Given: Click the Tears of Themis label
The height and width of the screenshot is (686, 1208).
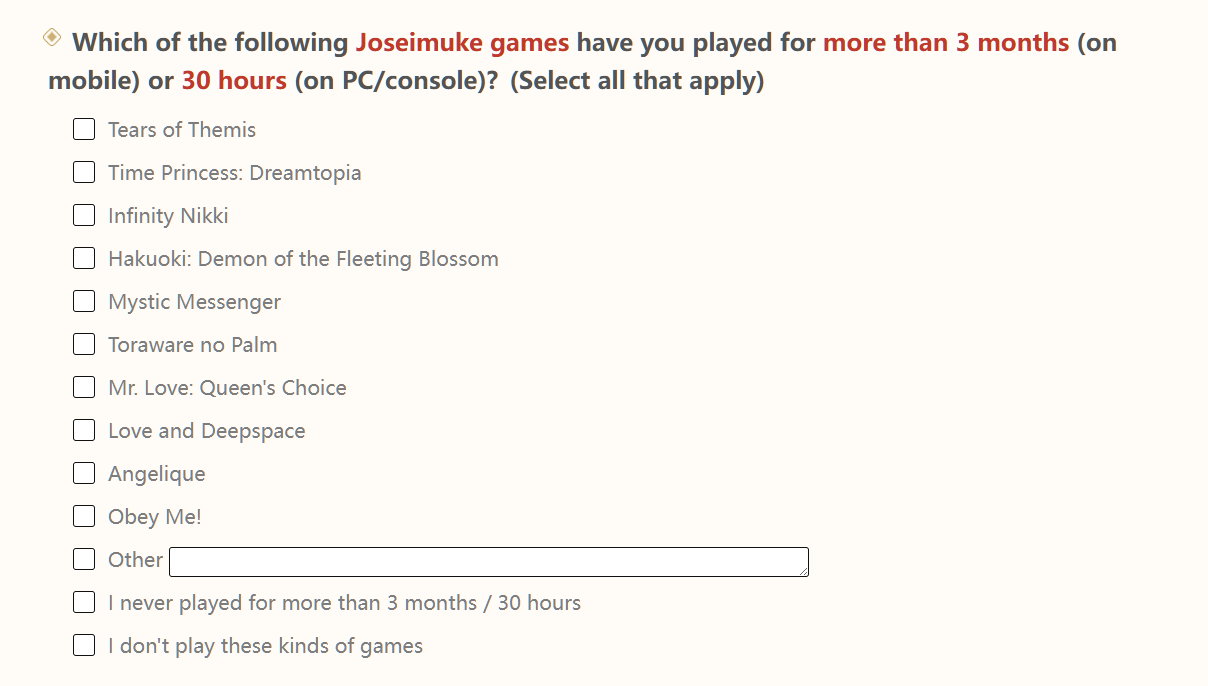Looking at the screenshot, I should coord(181,130).
